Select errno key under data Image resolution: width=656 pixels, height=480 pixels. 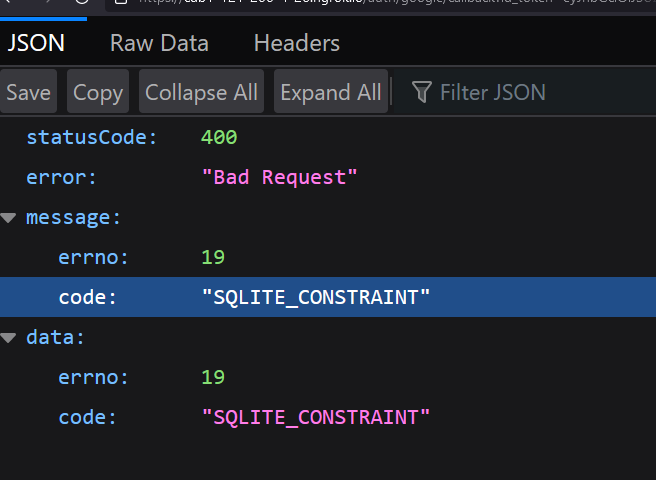93,377
